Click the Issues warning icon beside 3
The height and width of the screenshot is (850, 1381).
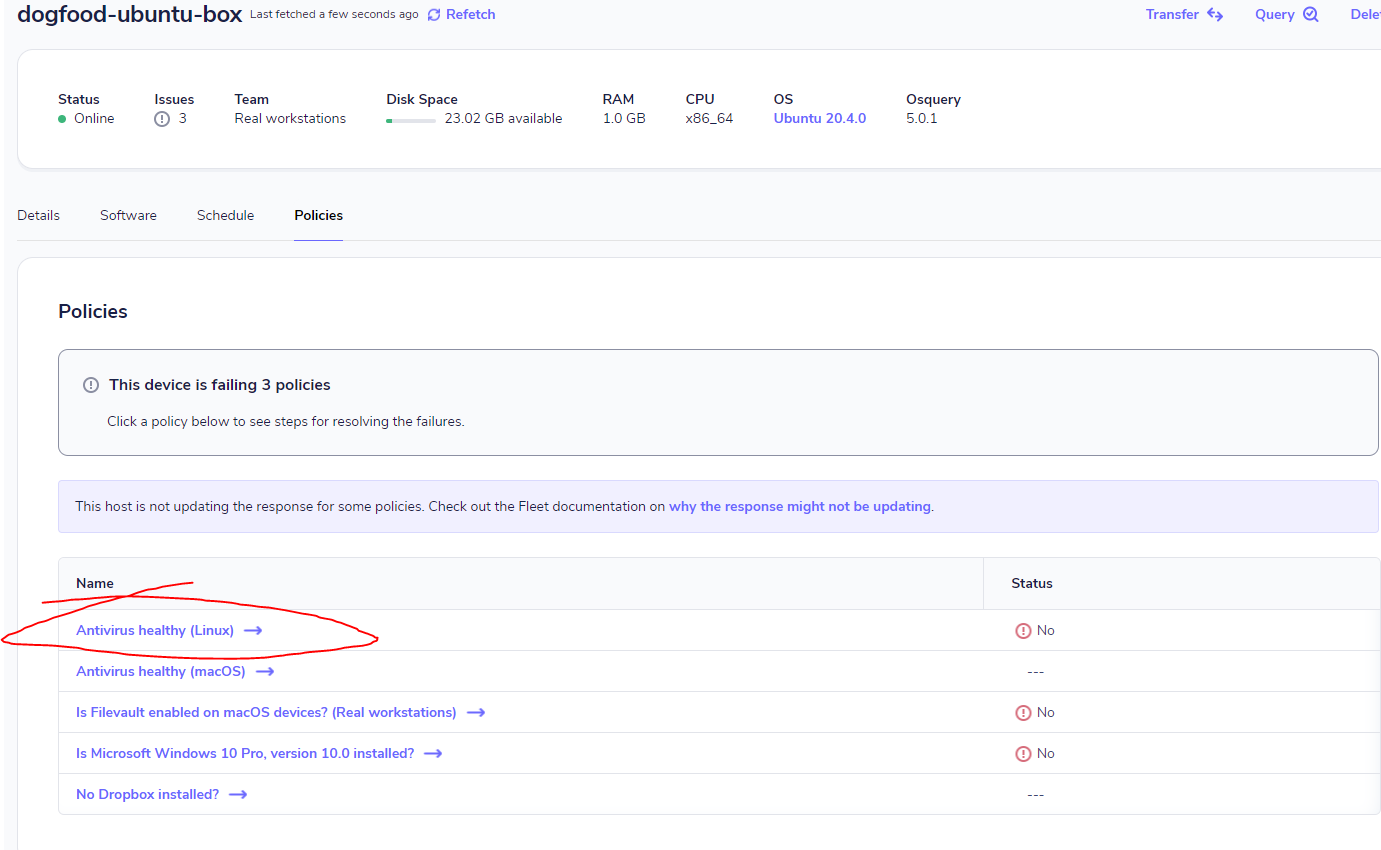pos(162,119)
